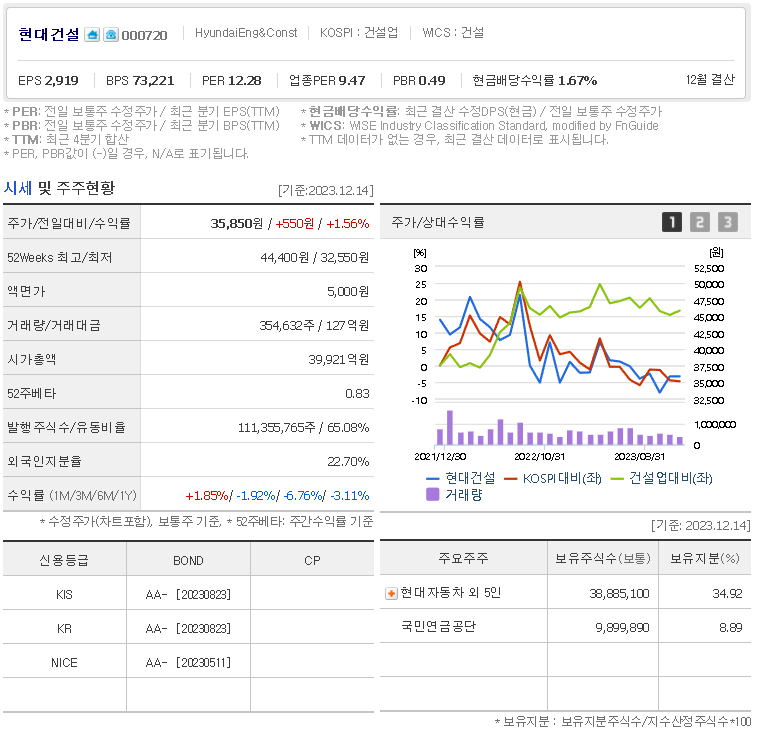This screenshot has height=733, width=761.
Task: Click the purple 거래량 legend swatch
Action: click(x=432, y=495)
